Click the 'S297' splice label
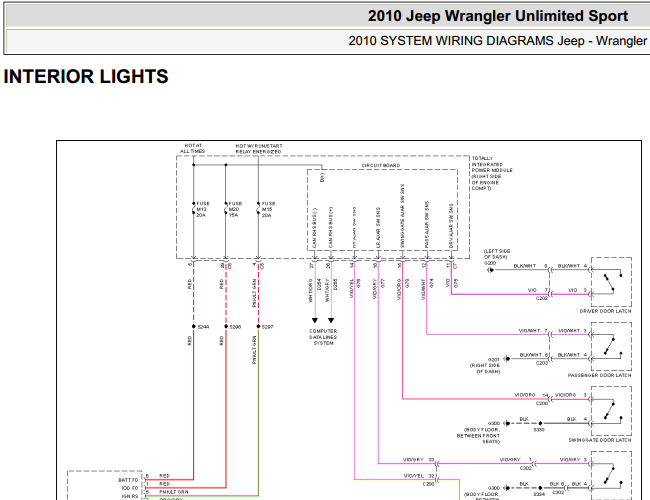The image size is (650, 500). coord(267,327)
